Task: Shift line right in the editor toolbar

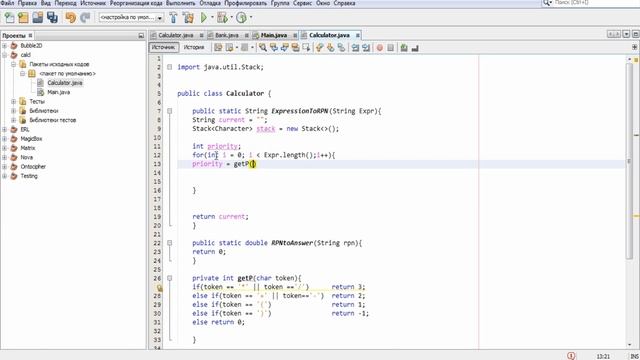Action: [x=366, y=48]
